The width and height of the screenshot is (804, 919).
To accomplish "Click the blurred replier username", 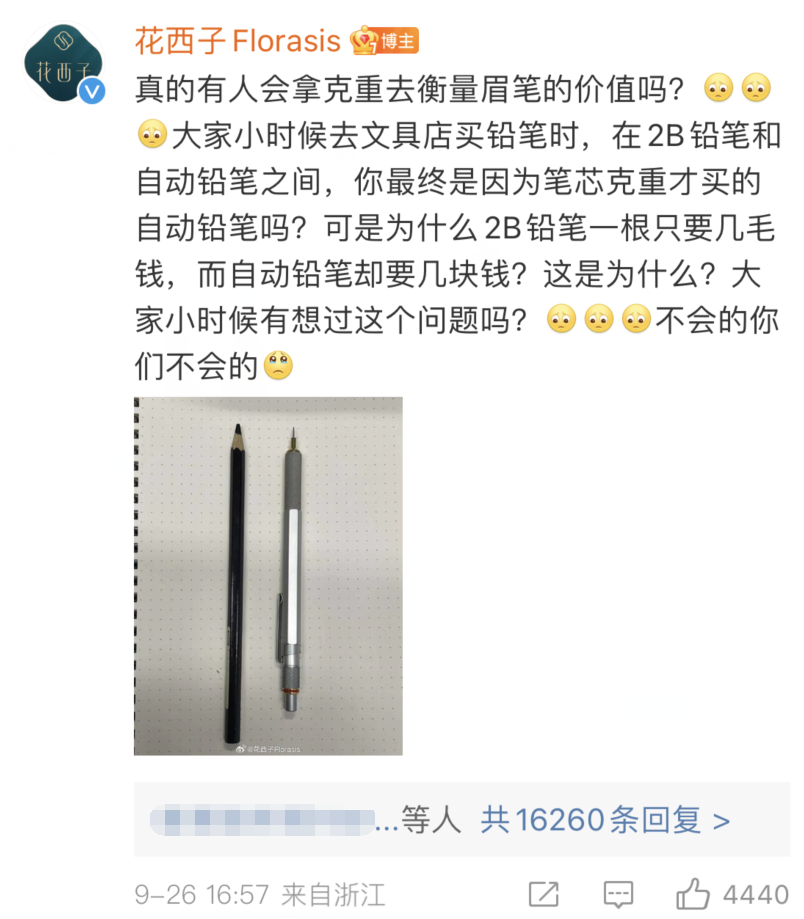I will point(262,819).
